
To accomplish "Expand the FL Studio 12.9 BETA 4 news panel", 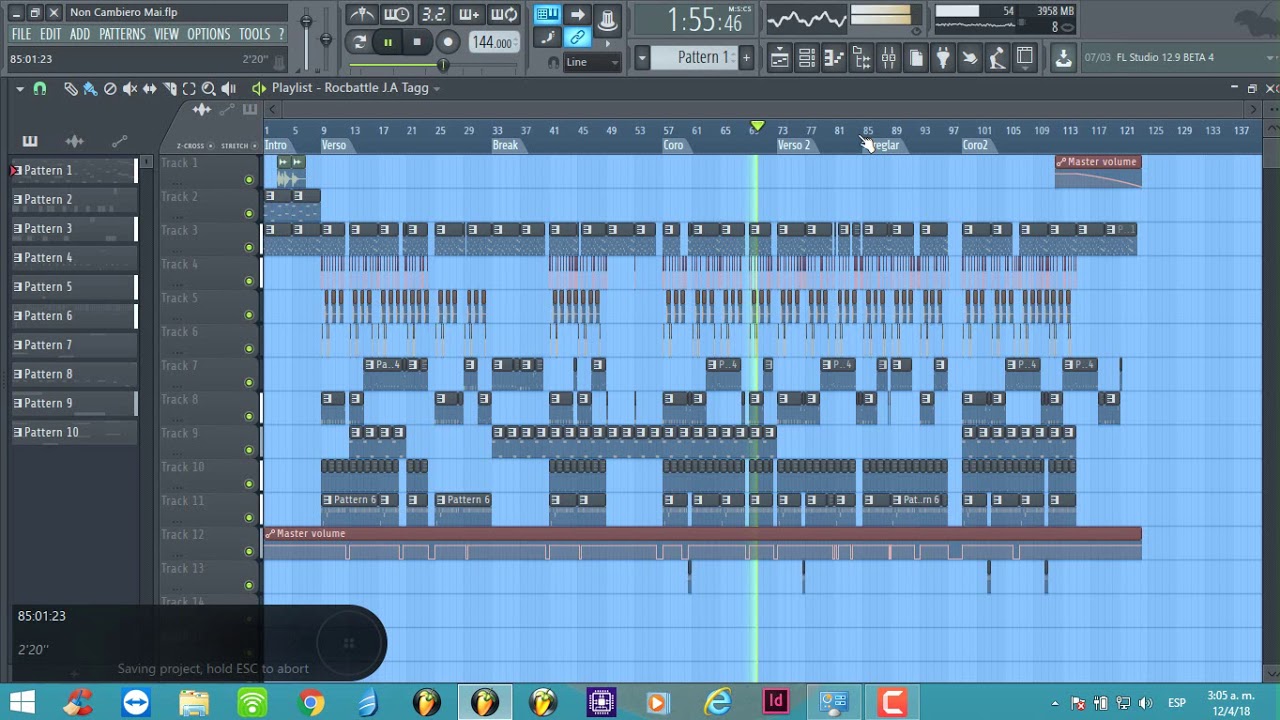I will click(1269, 58).
